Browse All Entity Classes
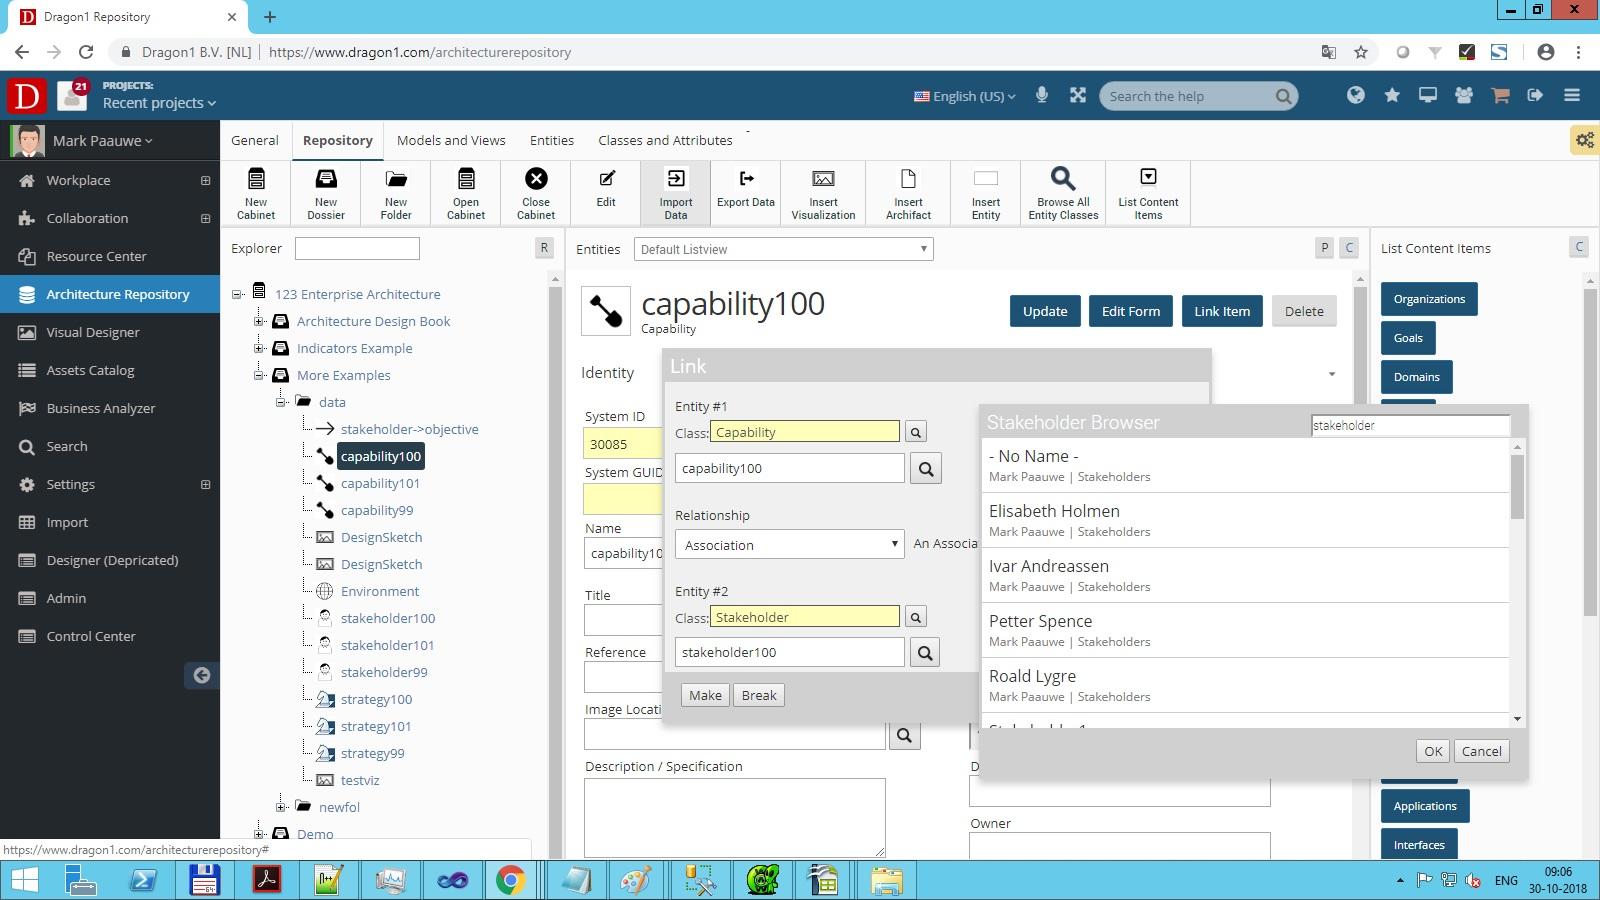 tap(1063, 192)
